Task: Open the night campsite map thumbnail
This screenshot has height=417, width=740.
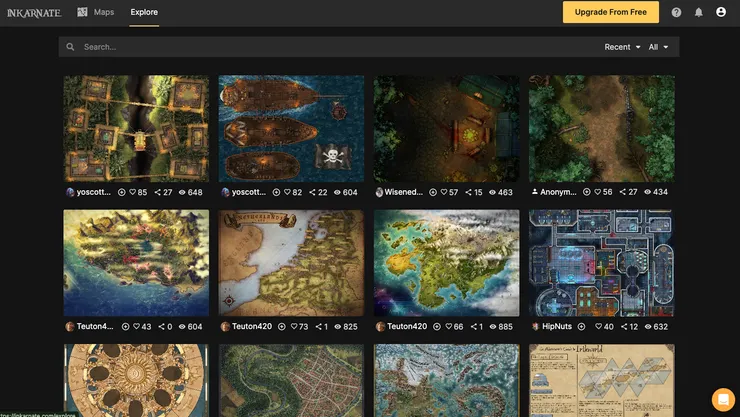Action: pyautogui.click(x=446, y=129)
